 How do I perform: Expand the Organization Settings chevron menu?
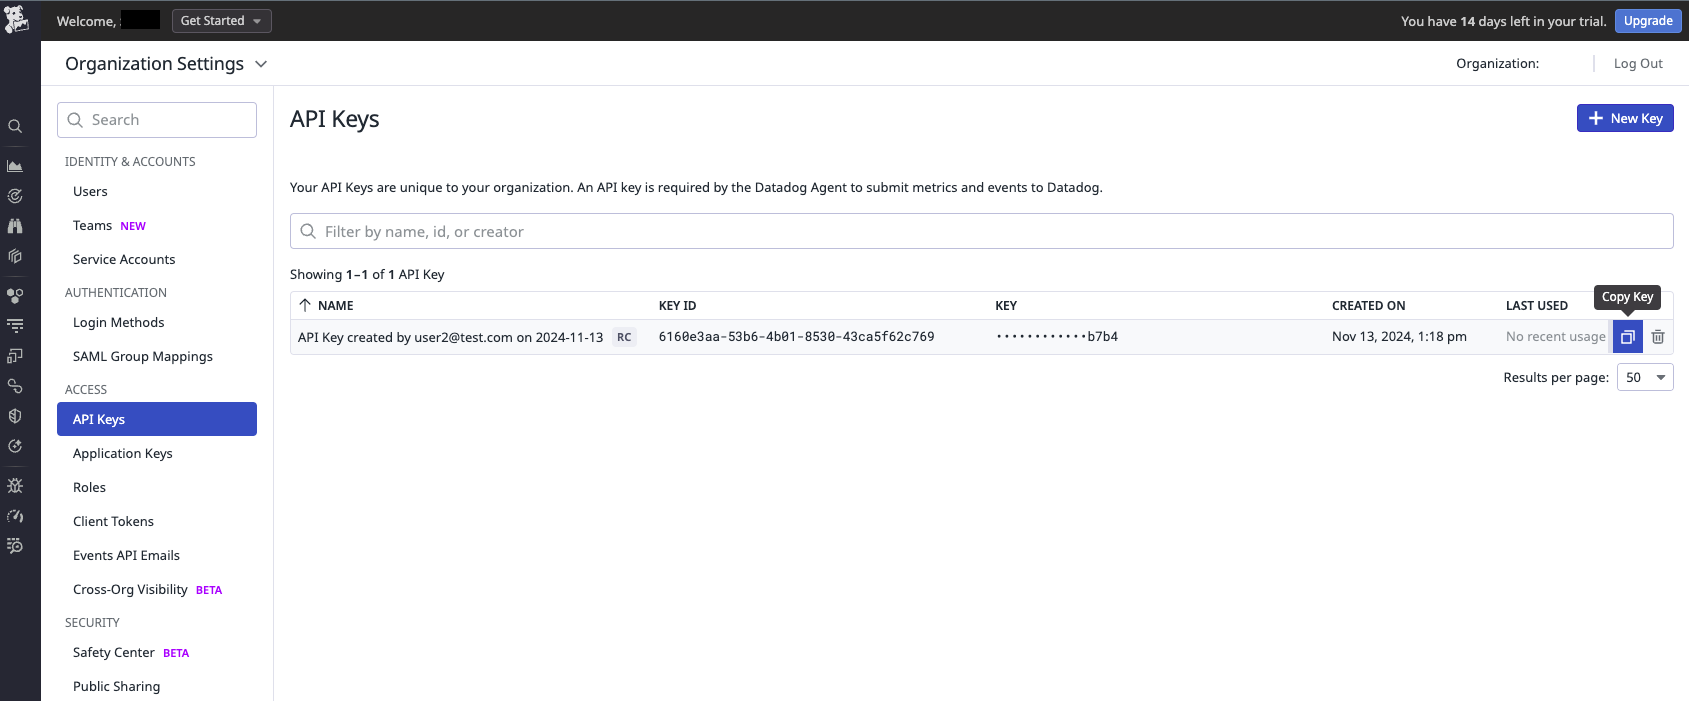261,64
